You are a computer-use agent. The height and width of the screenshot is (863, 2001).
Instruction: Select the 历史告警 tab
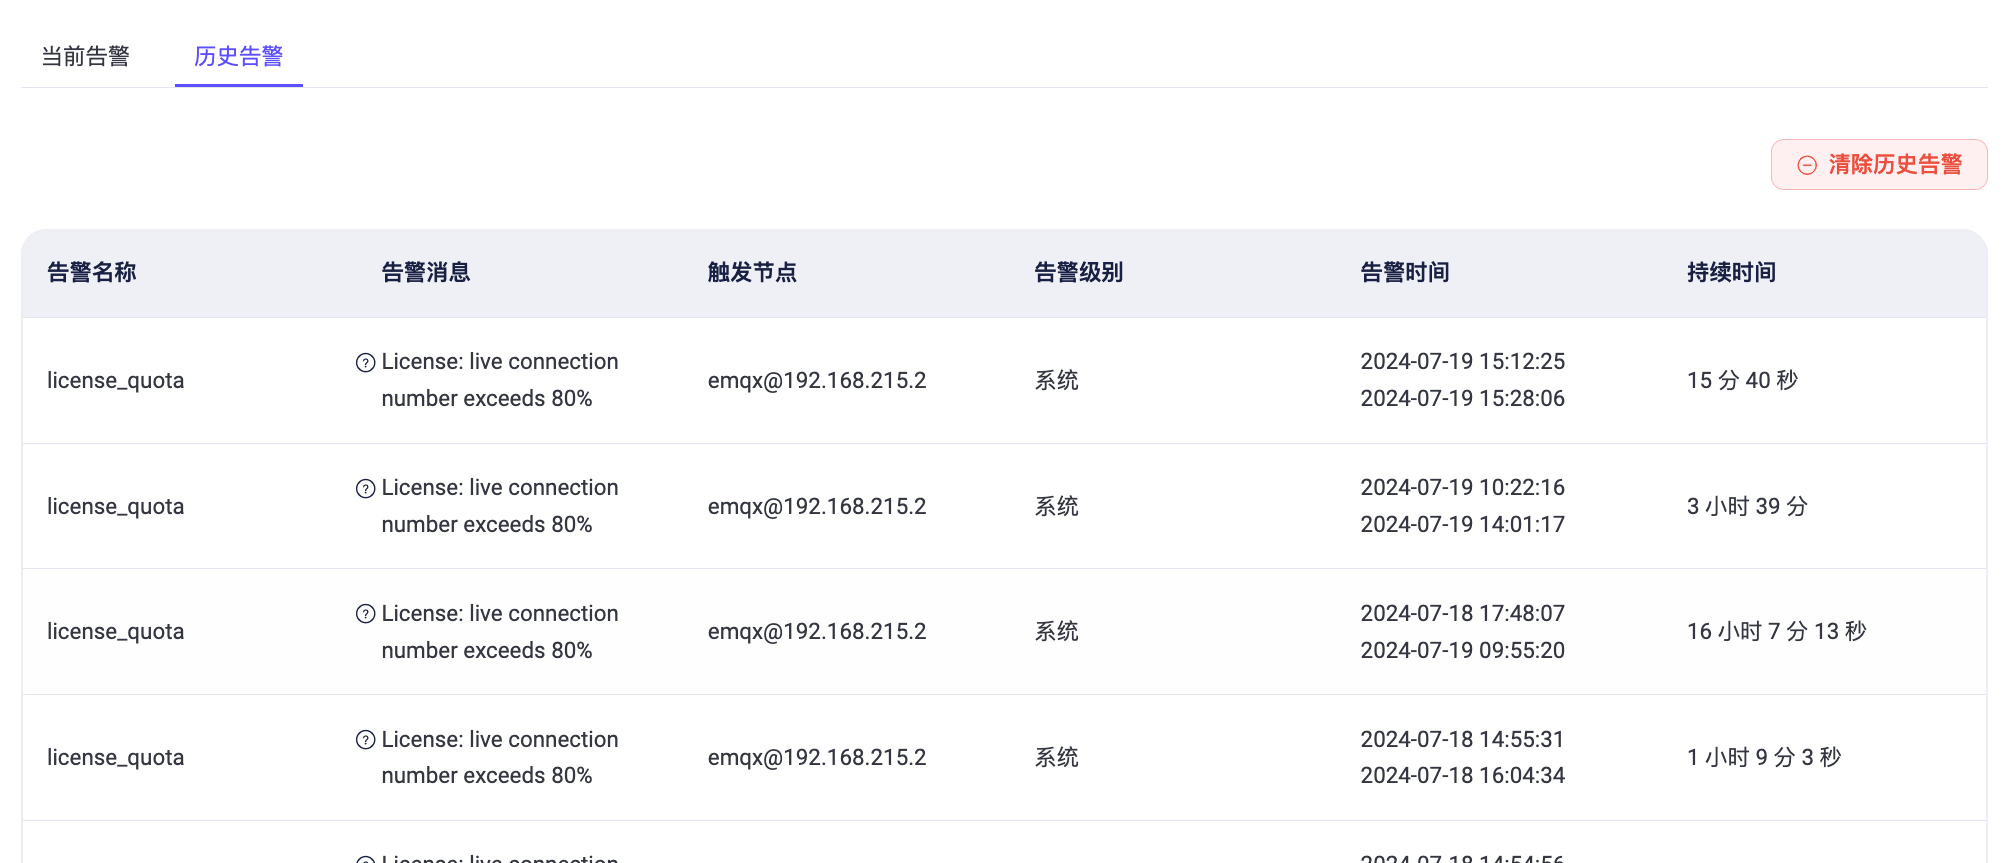[x=238, y=56]
